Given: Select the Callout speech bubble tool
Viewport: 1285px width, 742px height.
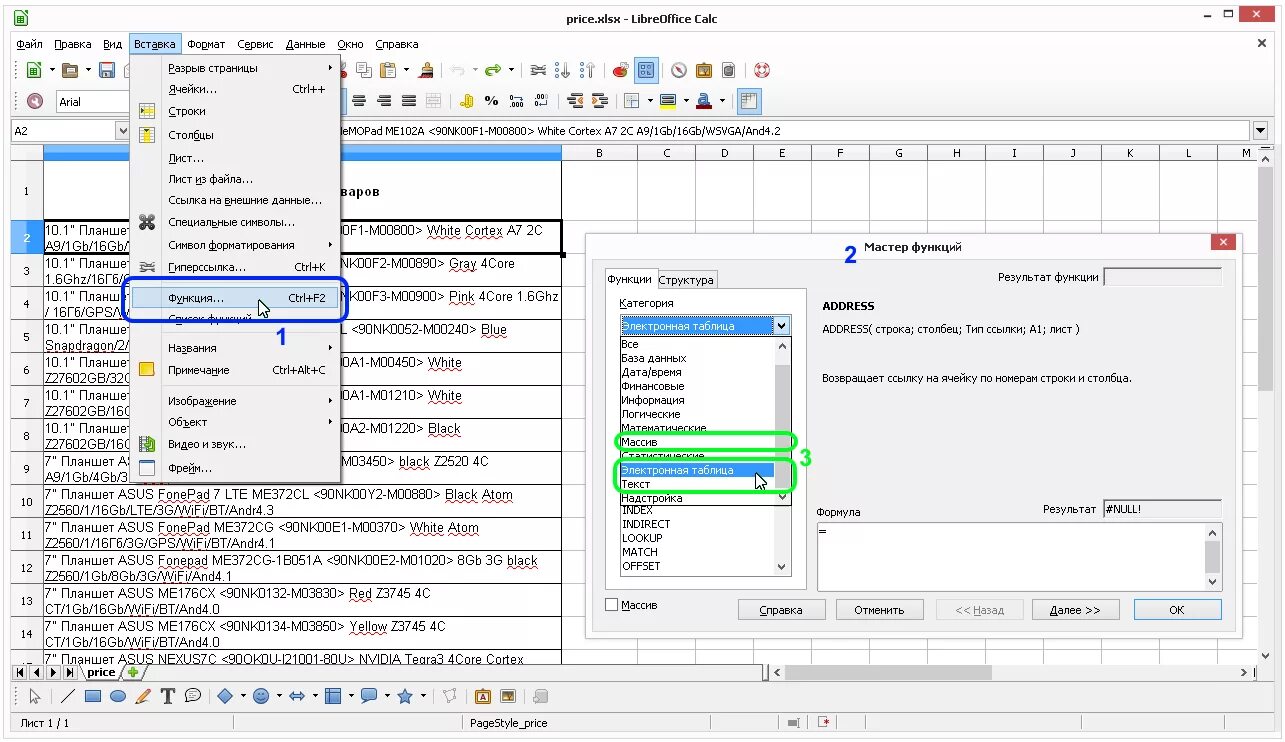Looking at the screenshot, I should coord(193,696).
